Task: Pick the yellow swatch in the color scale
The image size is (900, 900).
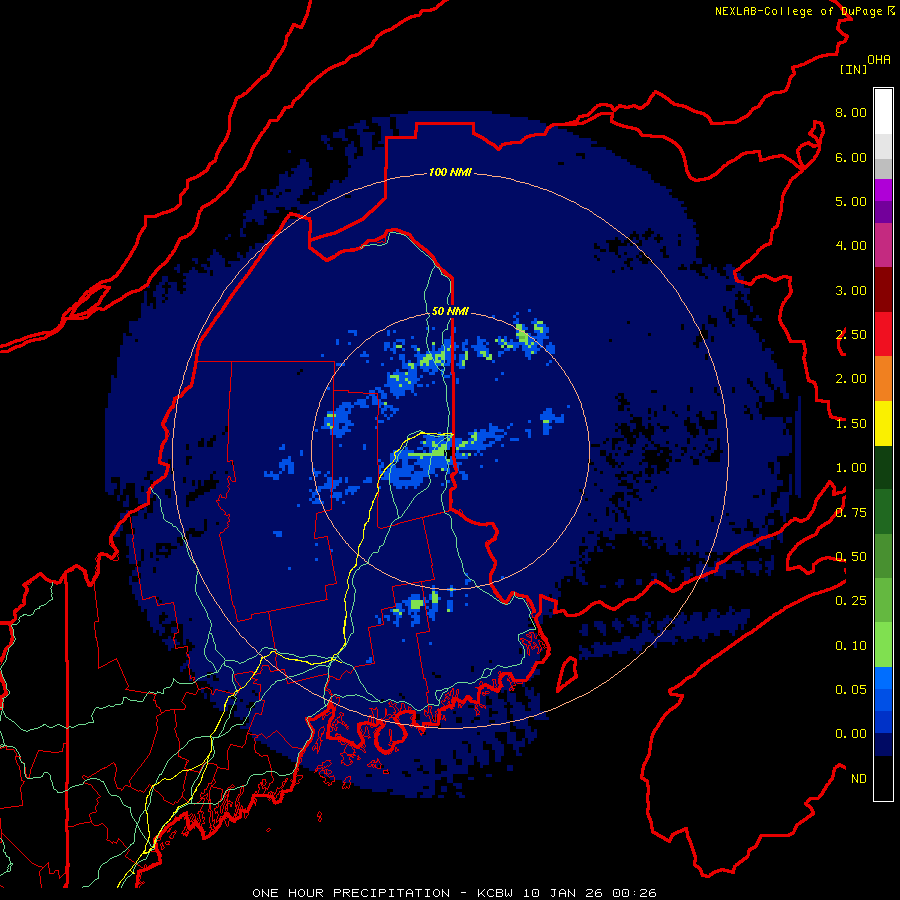Action: pyautogui.click(x=883, y=424)
